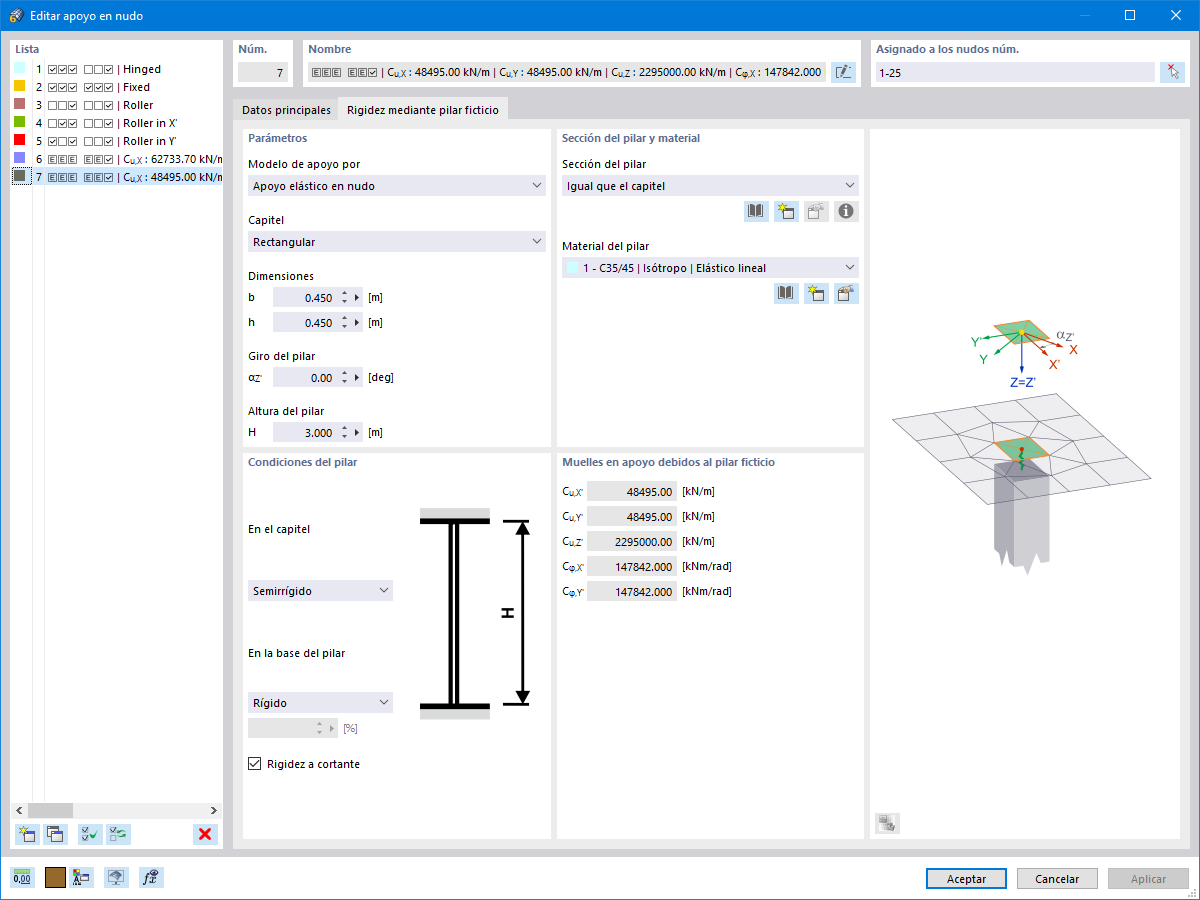The height and width of the screenshot is (900, 1200).
Task: Click the Cancelar button
Action: tap(1057, 879)
